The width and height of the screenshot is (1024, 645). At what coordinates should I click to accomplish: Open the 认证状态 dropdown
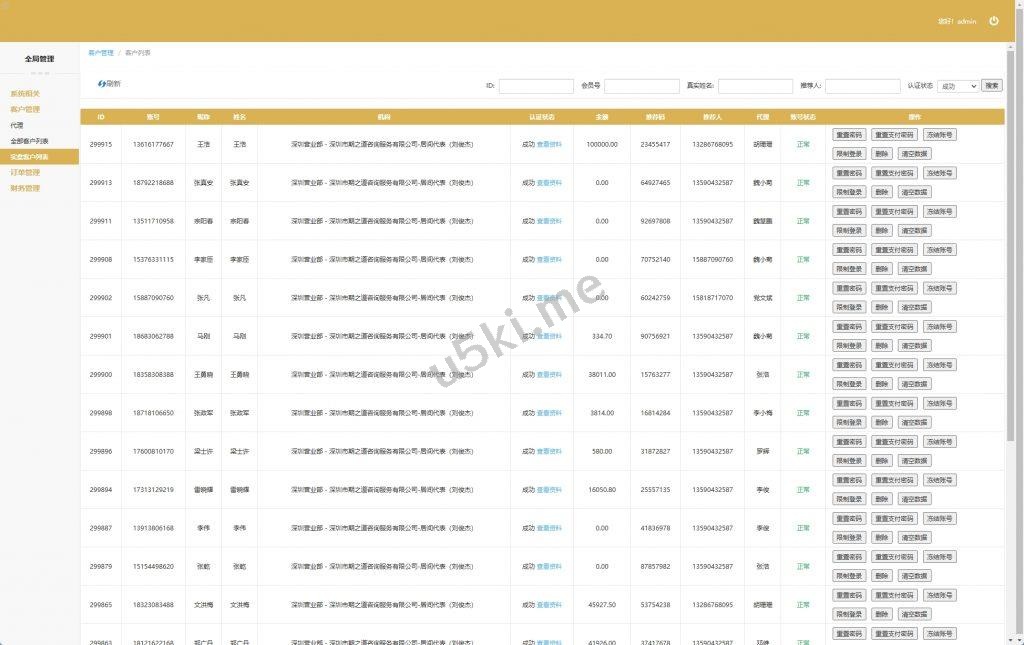pyautogui.click(x=957, y=86)
